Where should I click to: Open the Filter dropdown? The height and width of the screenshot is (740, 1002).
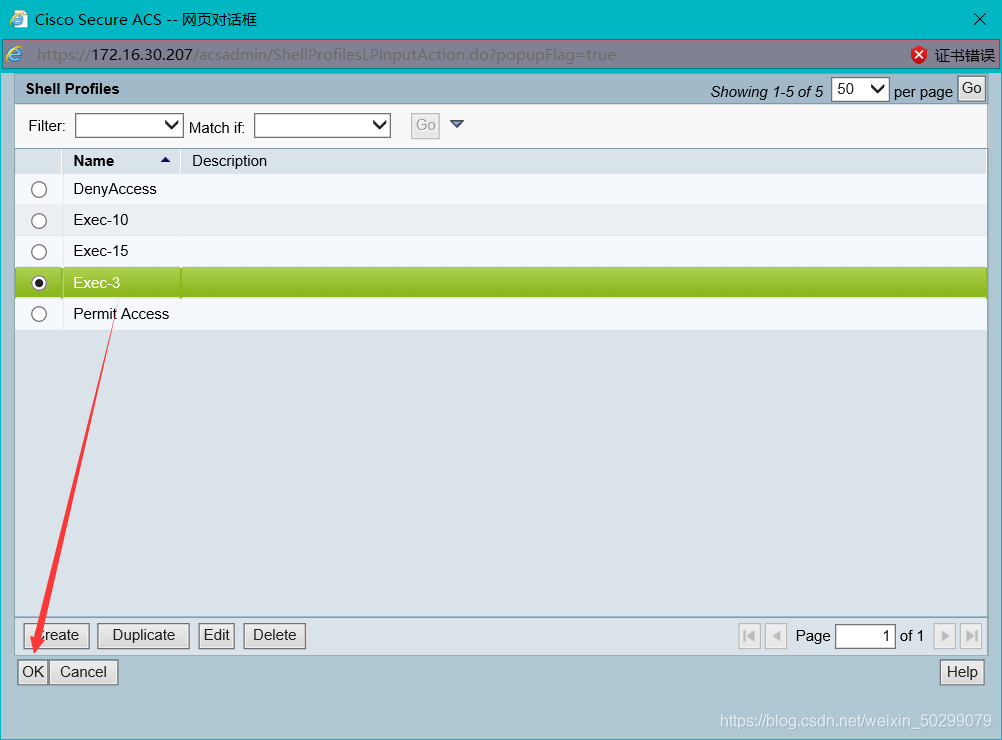(x=129, y=125)
